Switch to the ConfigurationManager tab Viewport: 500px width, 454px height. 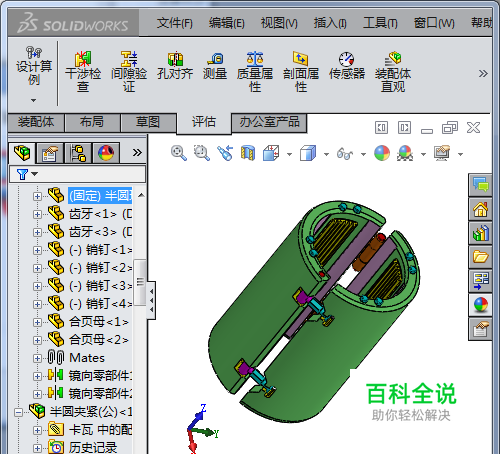point(78,153)
